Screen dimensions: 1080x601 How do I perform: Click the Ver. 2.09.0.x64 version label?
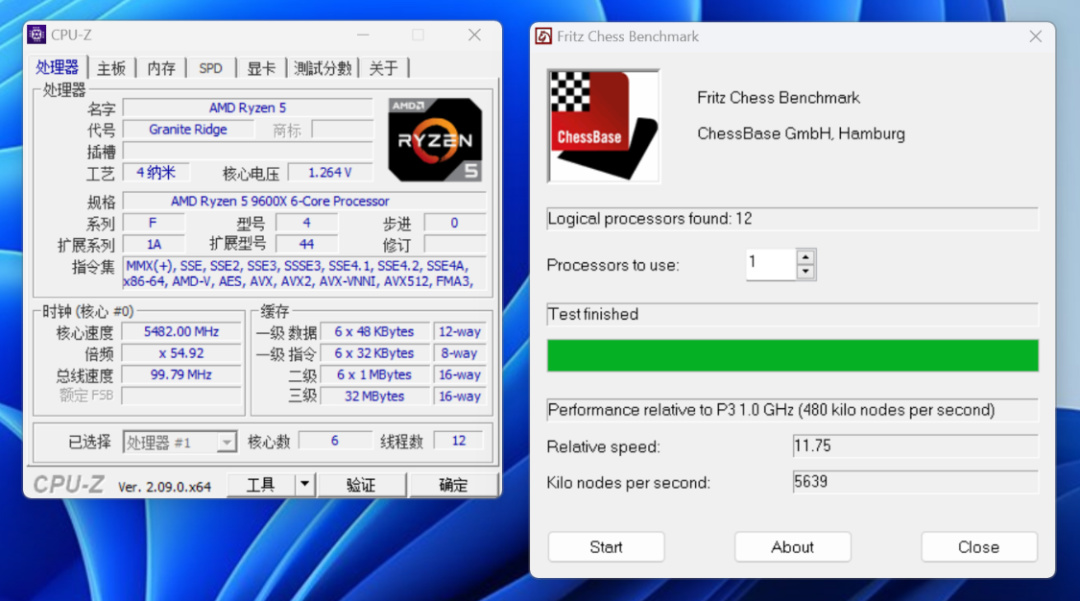164,487
